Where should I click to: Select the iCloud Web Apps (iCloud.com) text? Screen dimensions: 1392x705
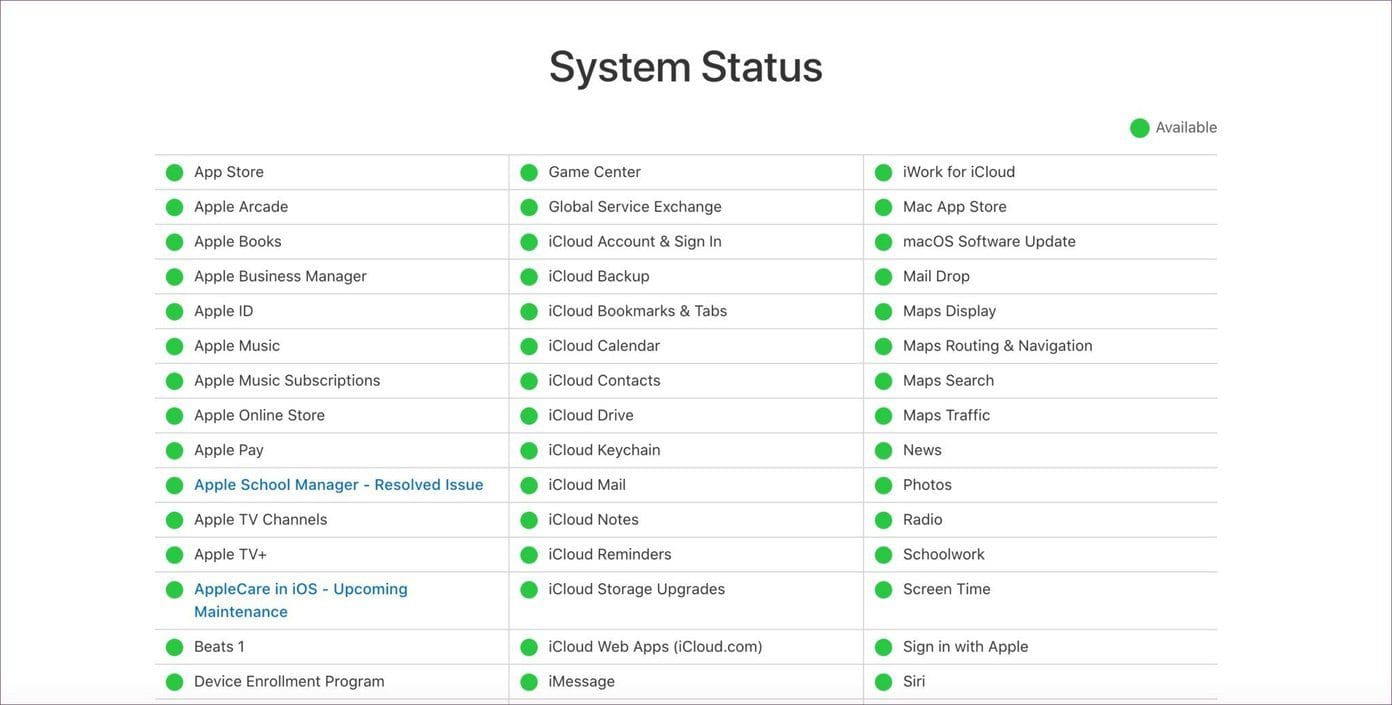(655, 647)
